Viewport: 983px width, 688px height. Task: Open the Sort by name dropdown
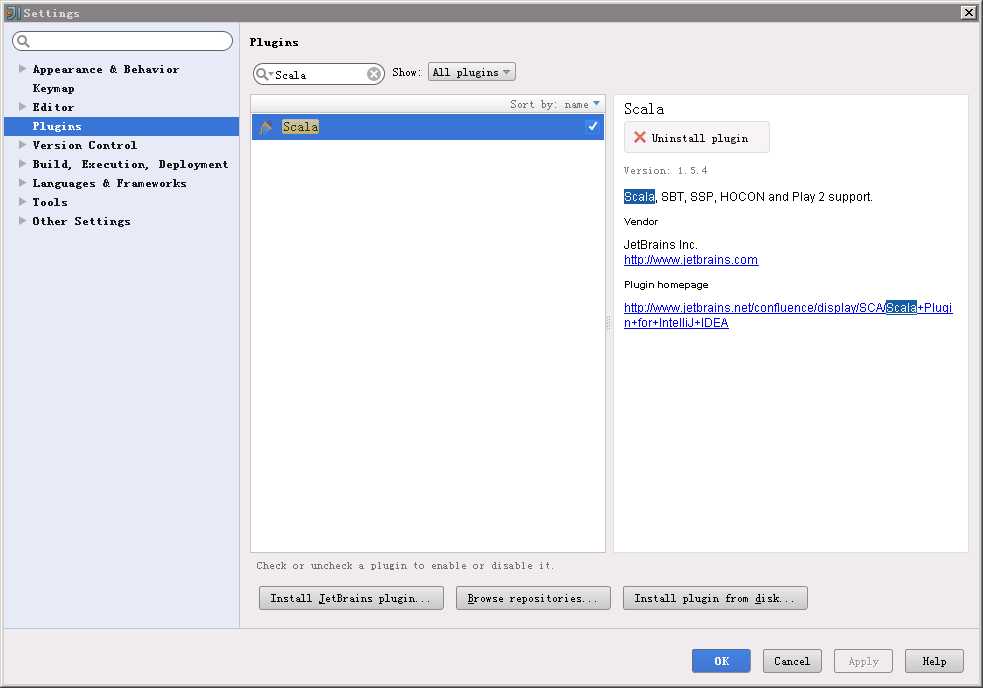coord(555,104)
